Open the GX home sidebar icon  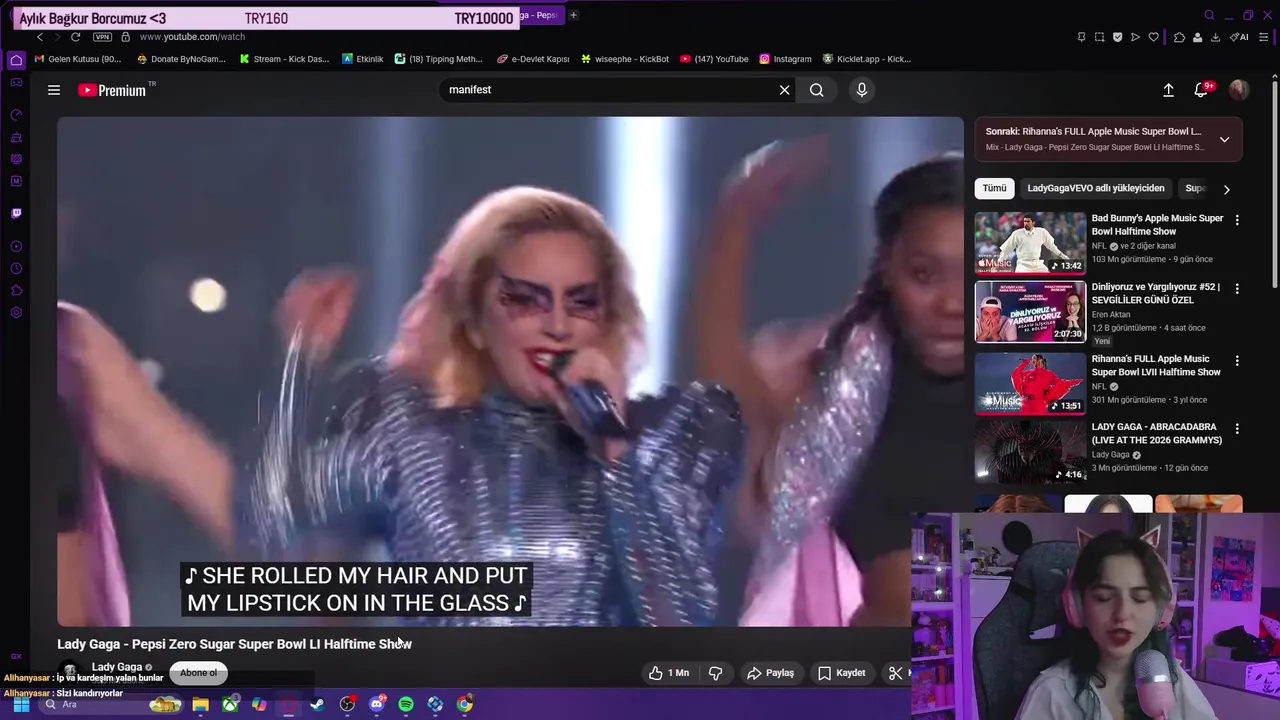pyautogui.click(x=16, y=60)
